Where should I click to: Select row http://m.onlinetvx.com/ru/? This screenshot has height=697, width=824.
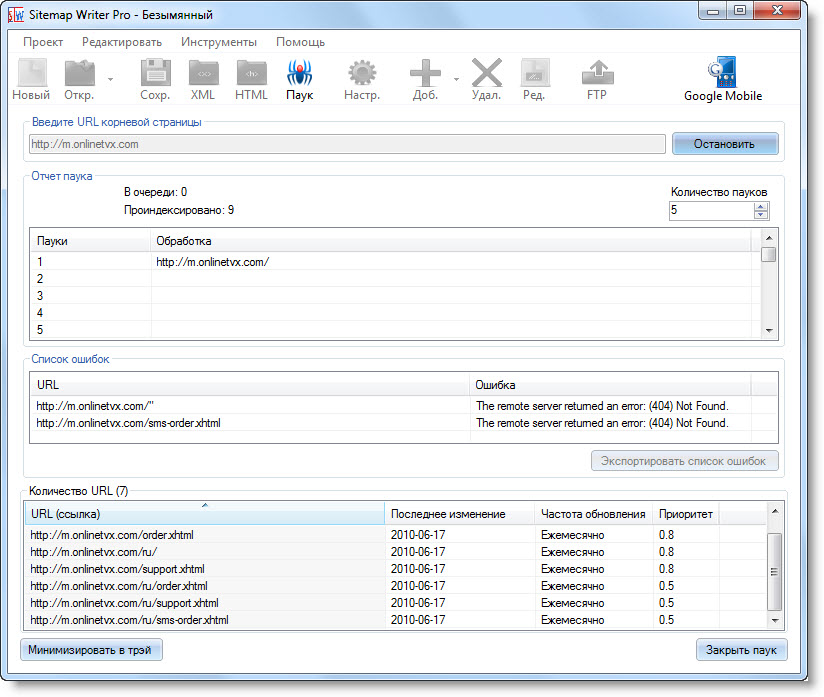click(395, 552)
